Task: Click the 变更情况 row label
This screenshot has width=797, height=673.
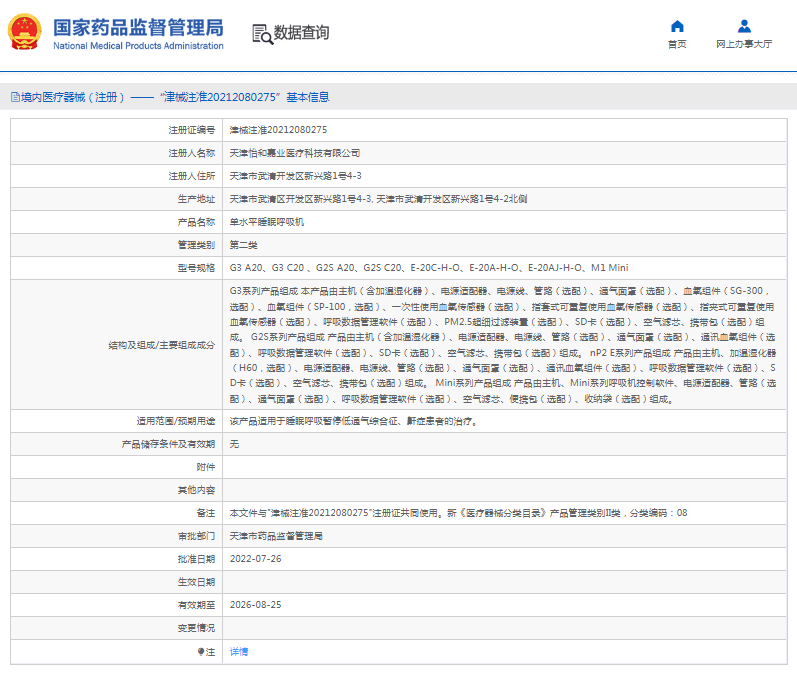Action: (x=196, y=628)
